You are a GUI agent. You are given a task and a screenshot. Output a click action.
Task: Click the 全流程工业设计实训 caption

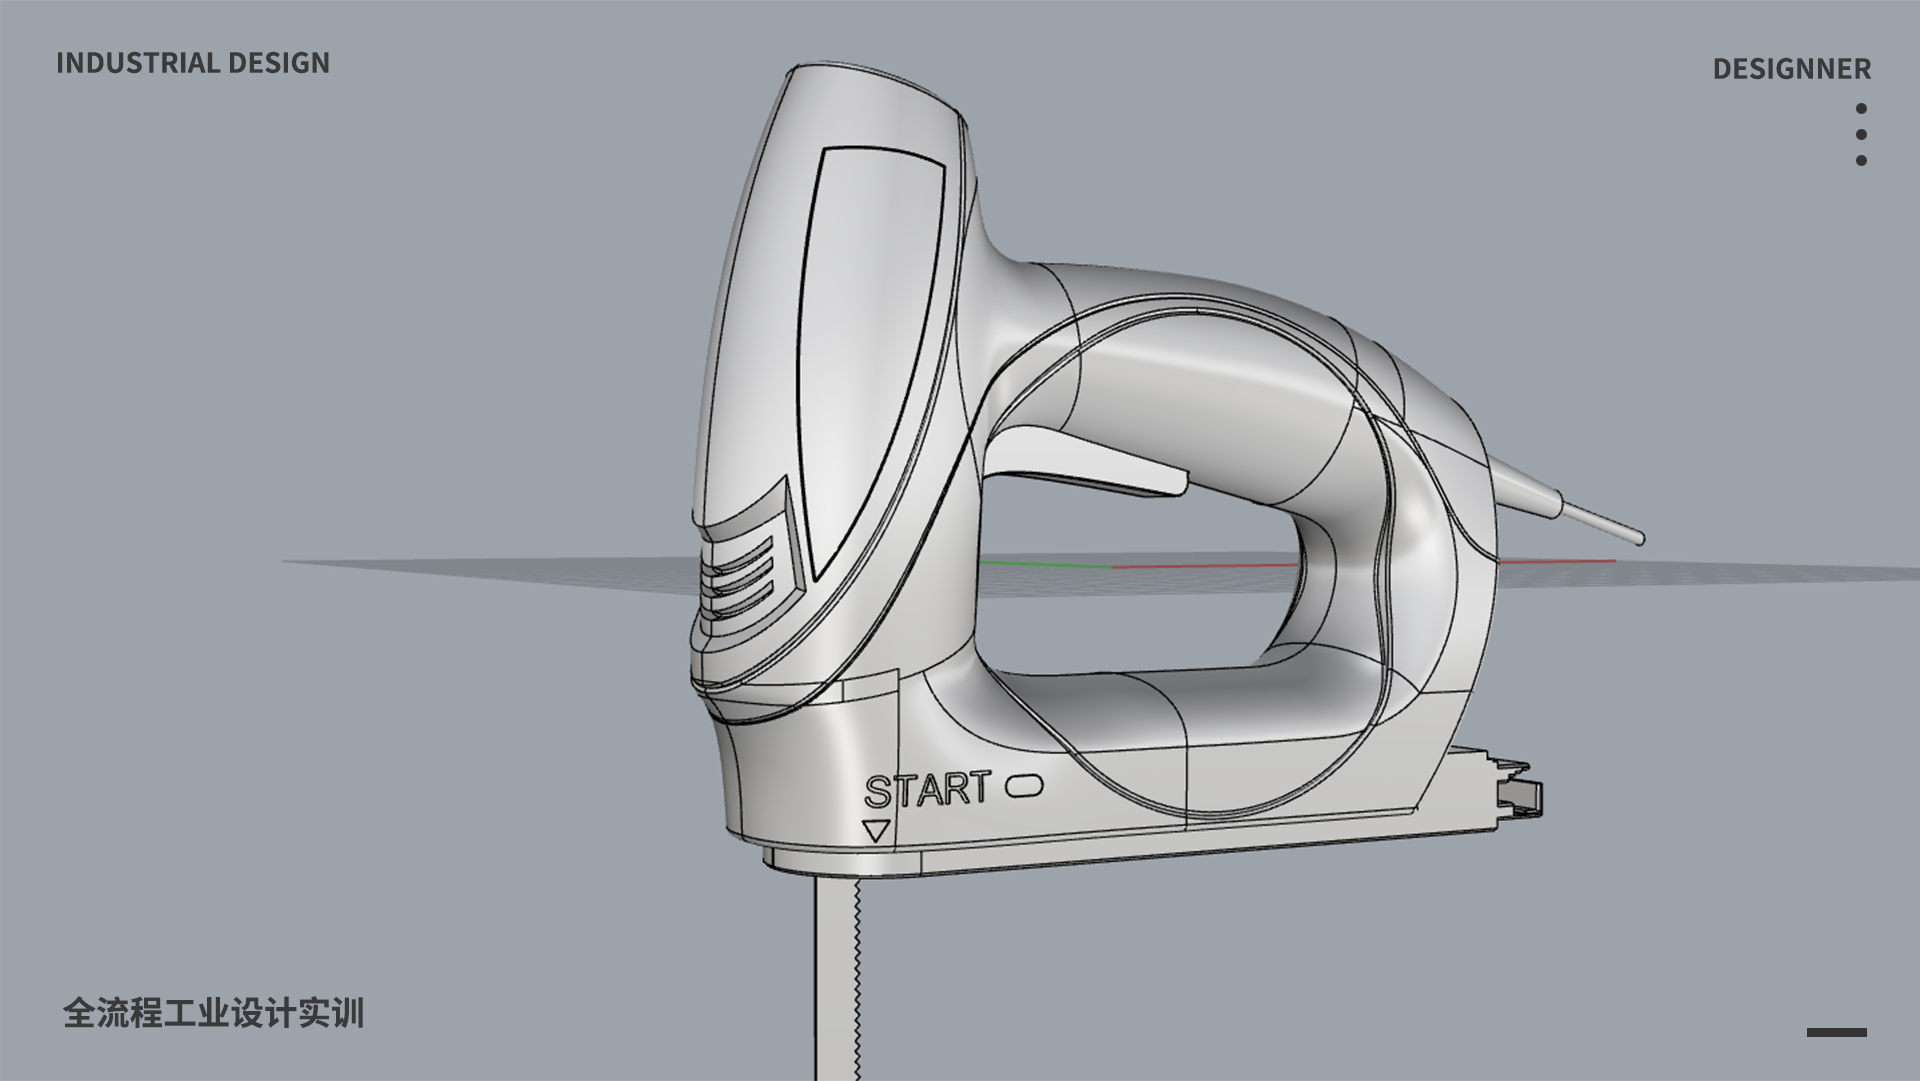(213, 1013)
